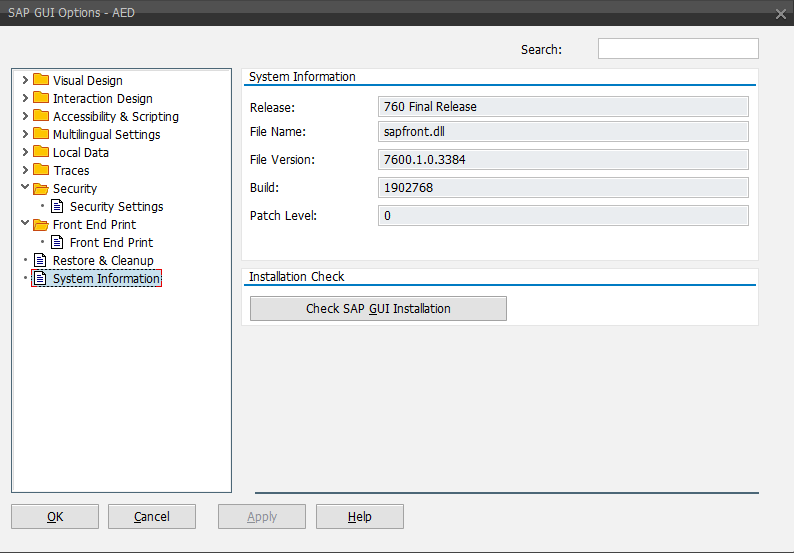Select the Security folder label
Viewport: 794px width, 553px height.
pyautogui.click(x=75, y=188)
